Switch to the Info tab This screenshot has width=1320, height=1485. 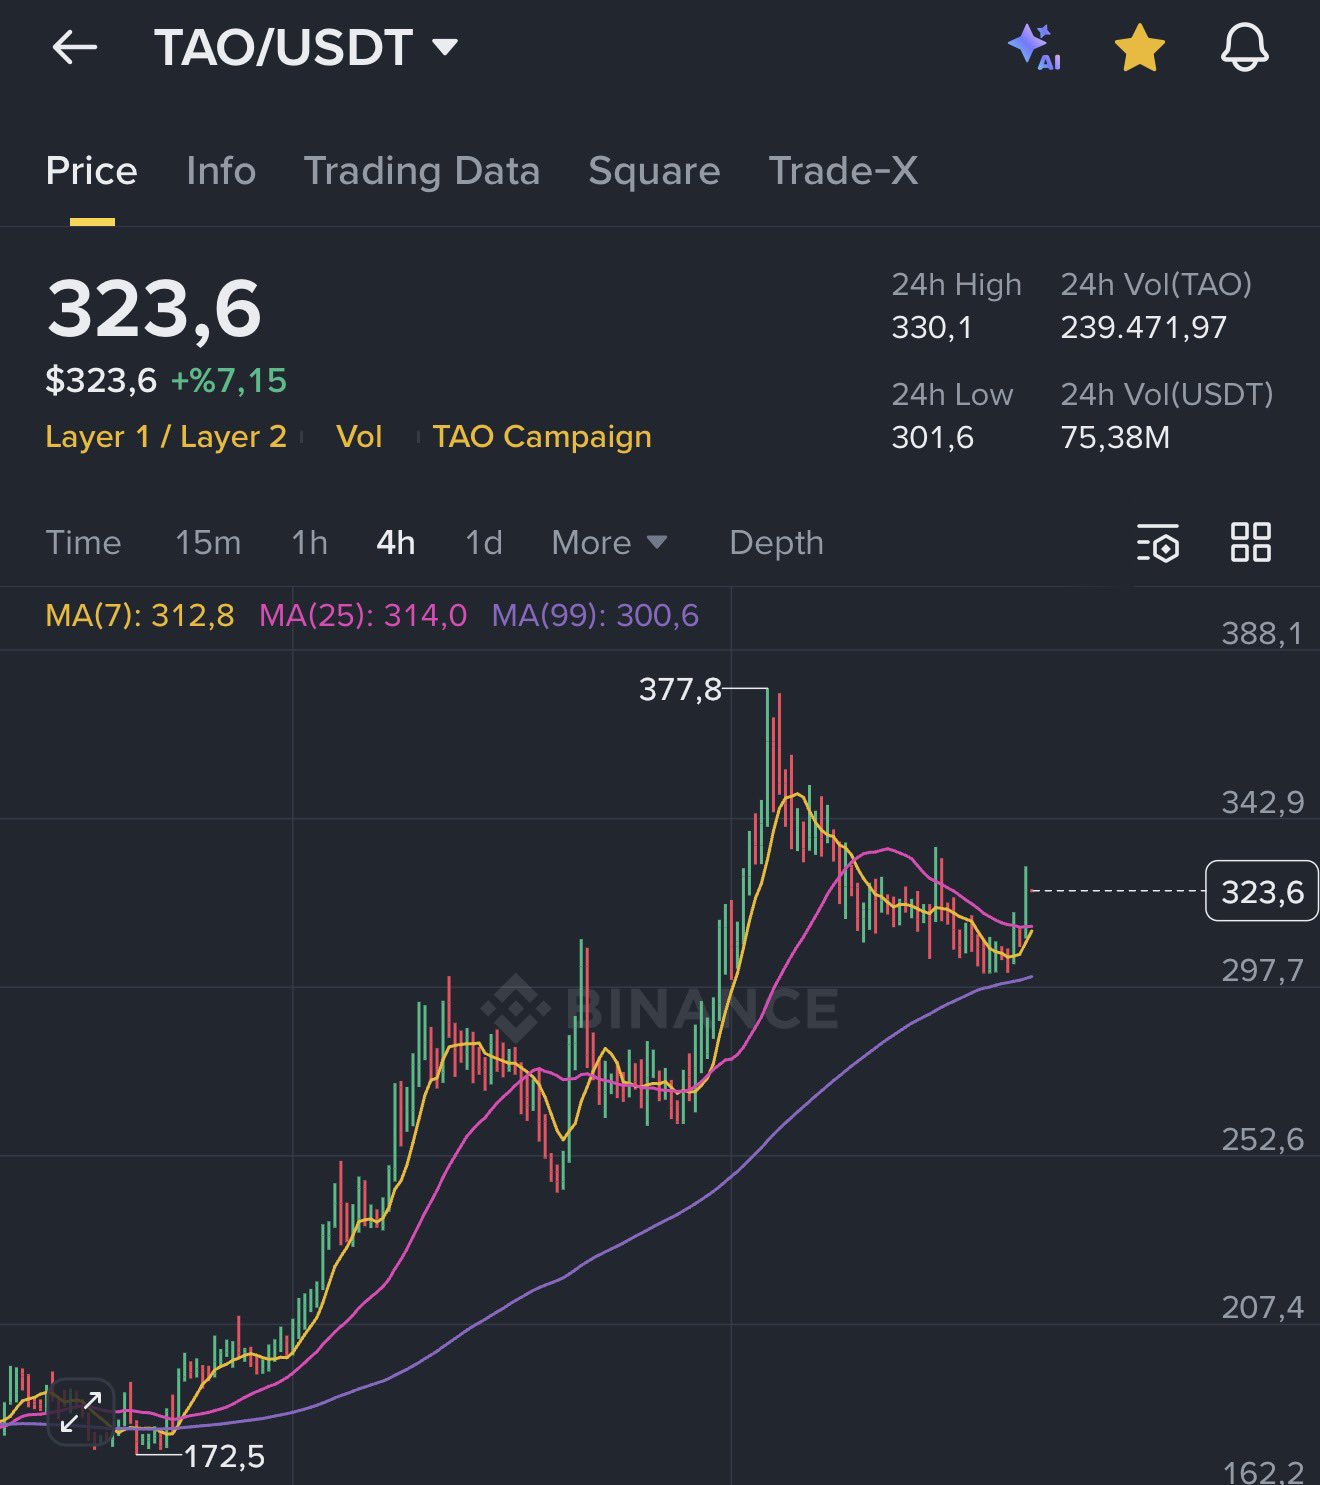click(x=221, y=171)
